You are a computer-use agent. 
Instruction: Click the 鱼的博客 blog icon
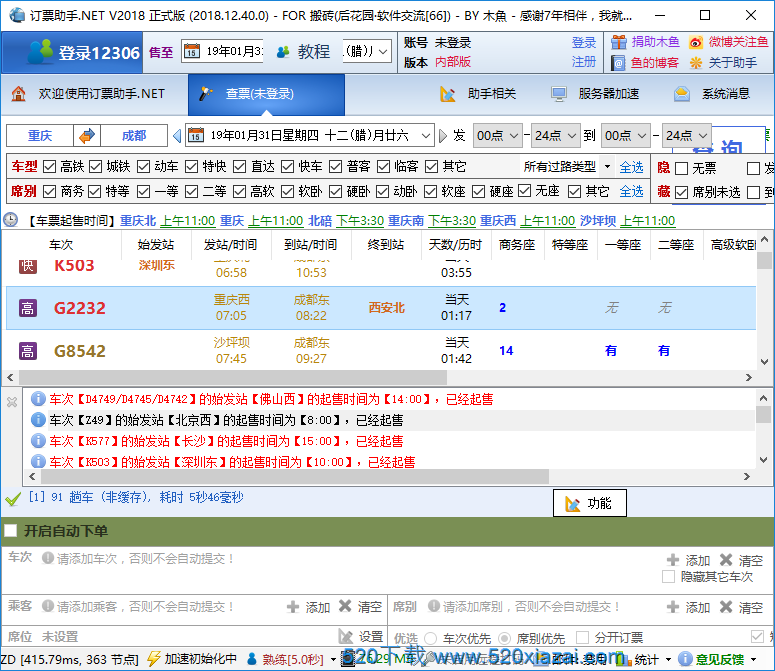[x=620, y=62]
